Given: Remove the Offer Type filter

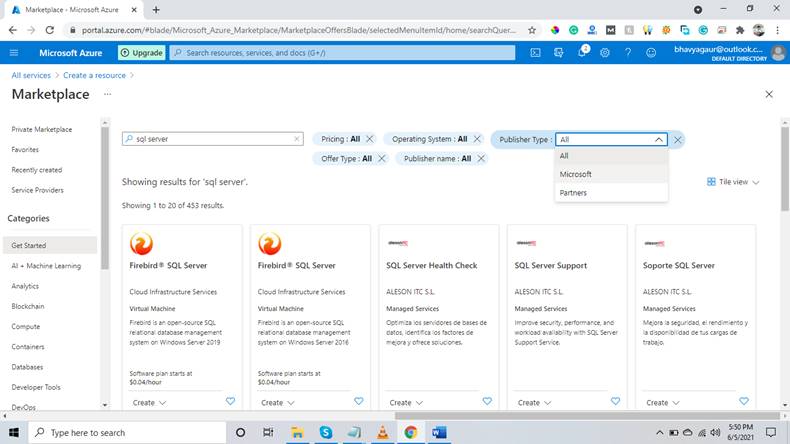Looking at the screenshot, I should pyautogui.click(x=382, y=158).
